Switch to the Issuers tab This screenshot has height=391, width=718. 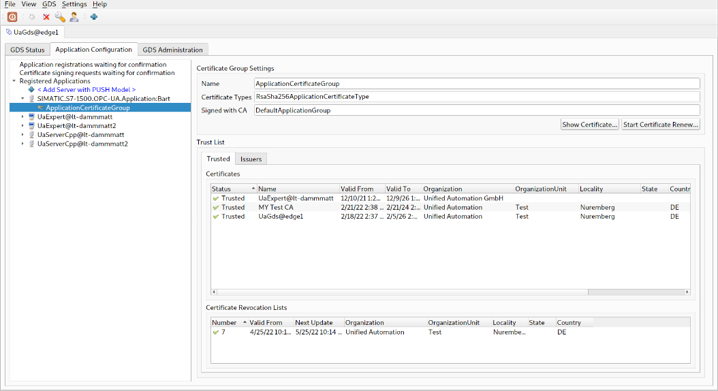point(251,159)
